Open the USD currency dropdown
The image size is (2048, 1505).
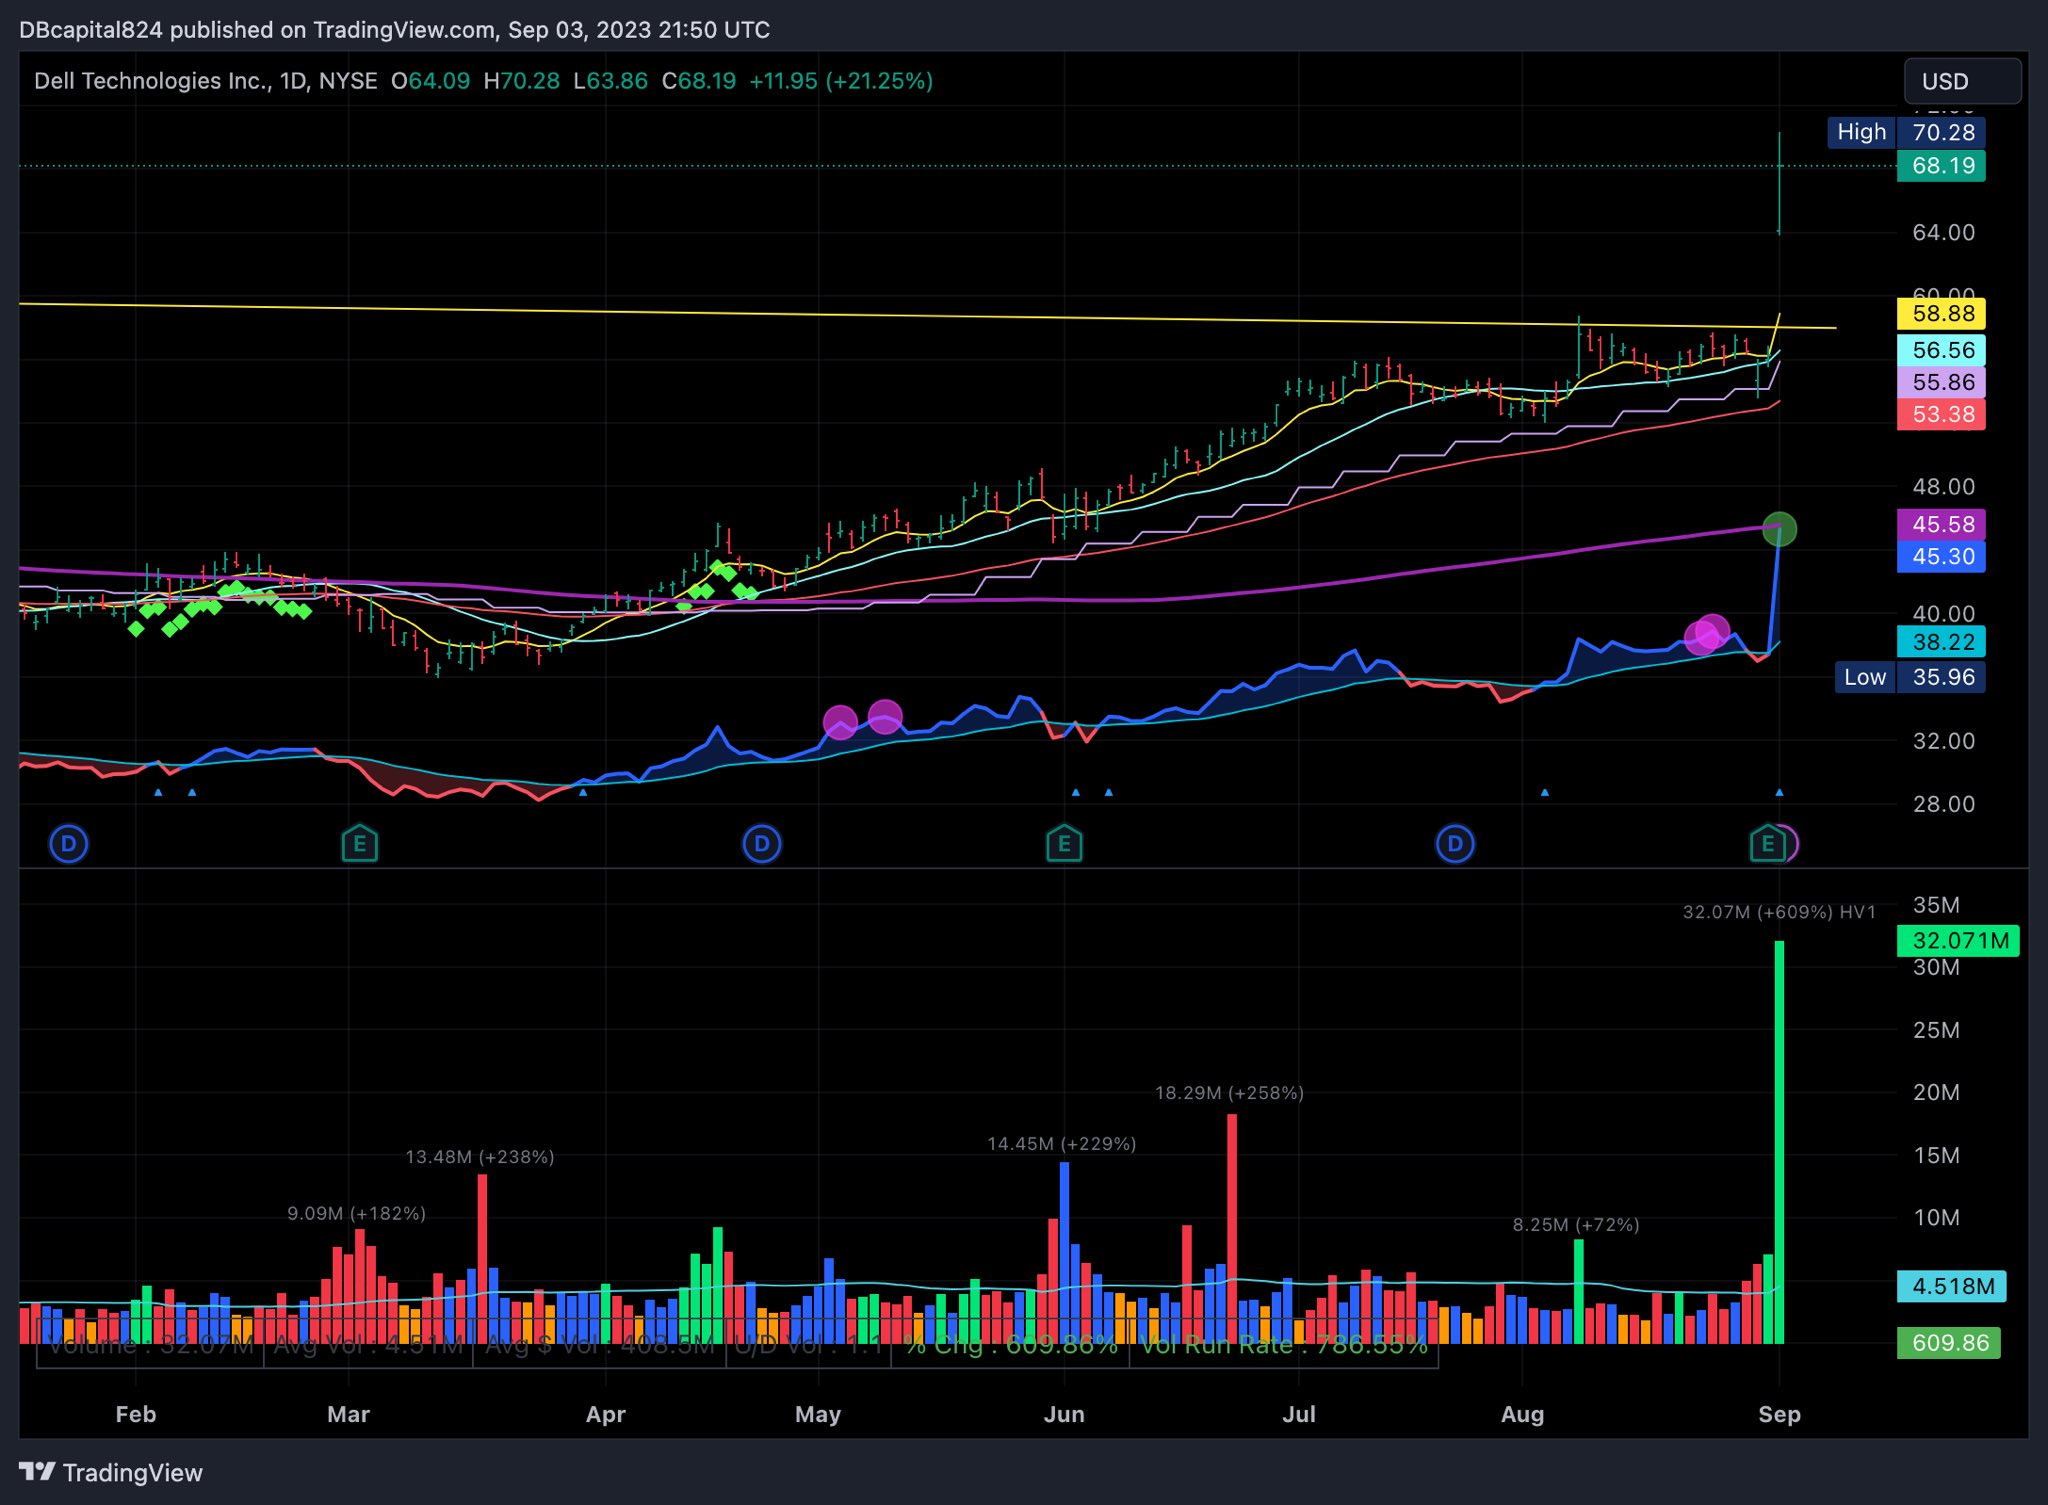coord(1961,81)
